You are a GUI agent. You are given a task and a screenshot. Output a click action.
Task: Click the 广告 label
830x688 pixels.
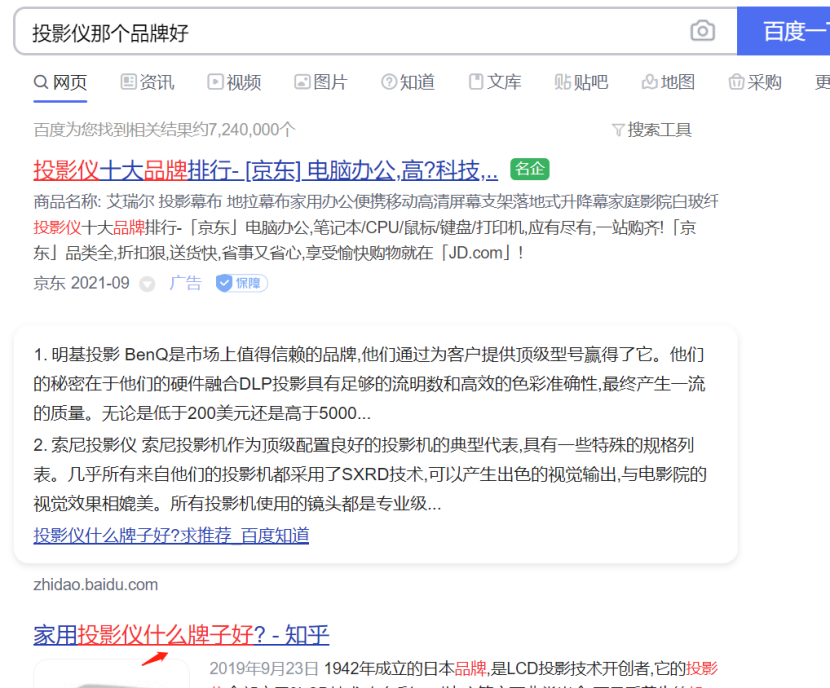[185, 283]
